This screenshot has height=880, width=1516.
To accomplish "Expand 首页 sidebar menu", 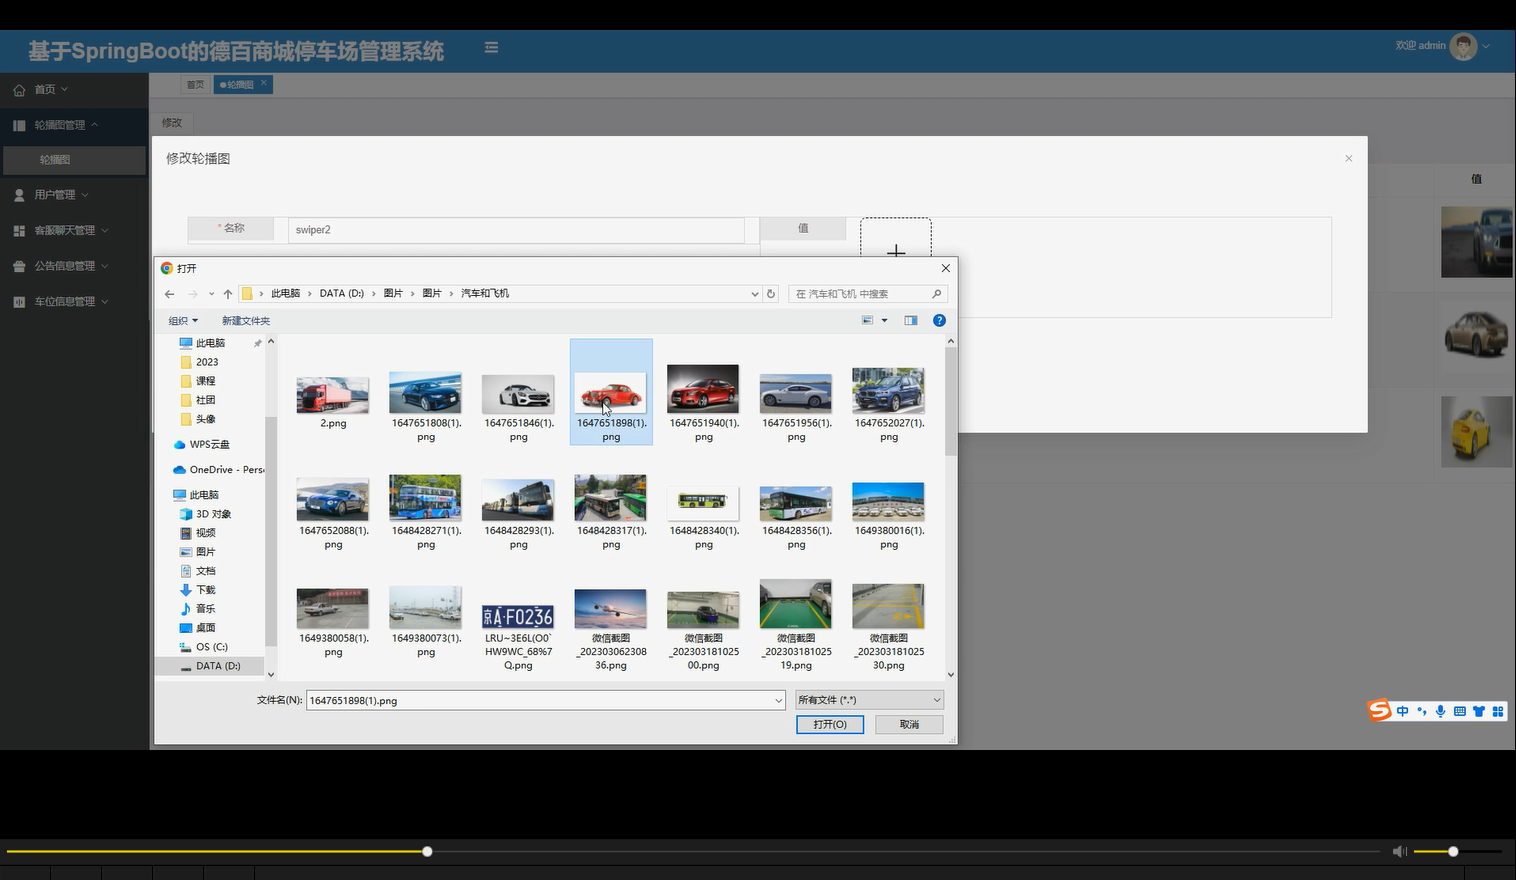I will (x=74, y=89).
